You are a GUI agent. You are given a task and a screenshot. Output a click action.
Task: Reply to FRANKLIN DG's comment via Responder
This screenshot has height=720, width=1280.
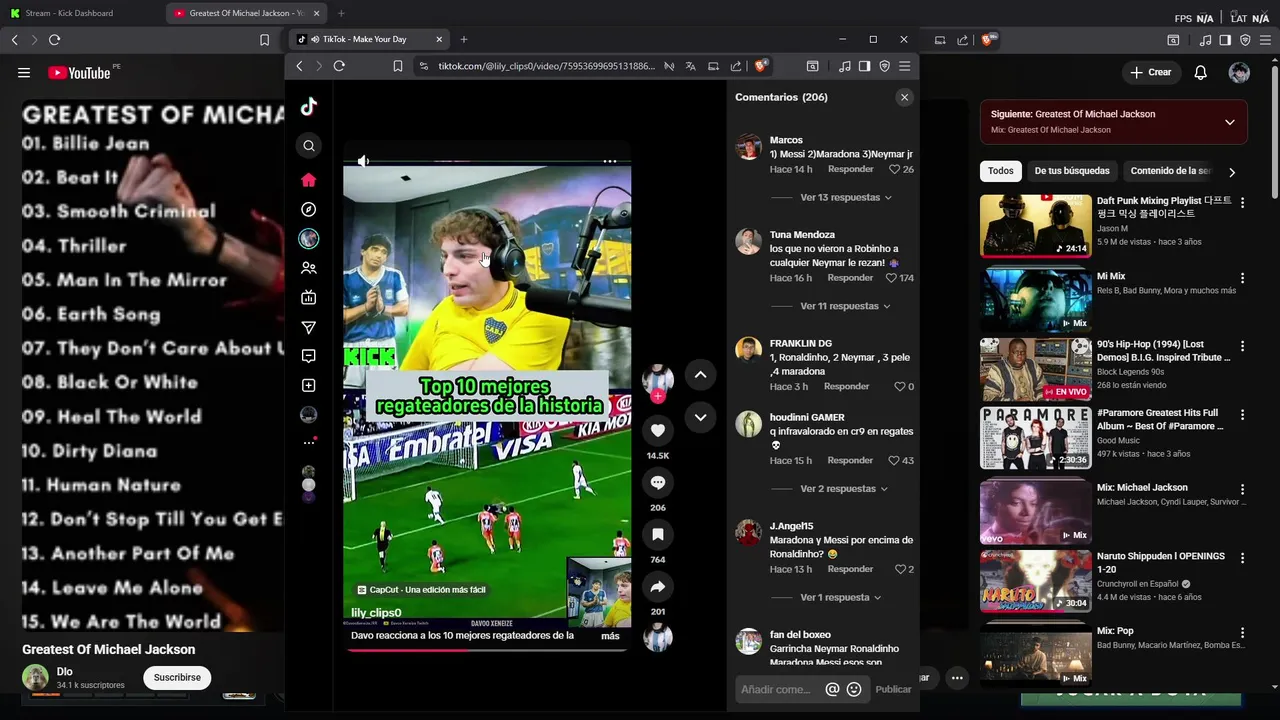pos(846,387)
